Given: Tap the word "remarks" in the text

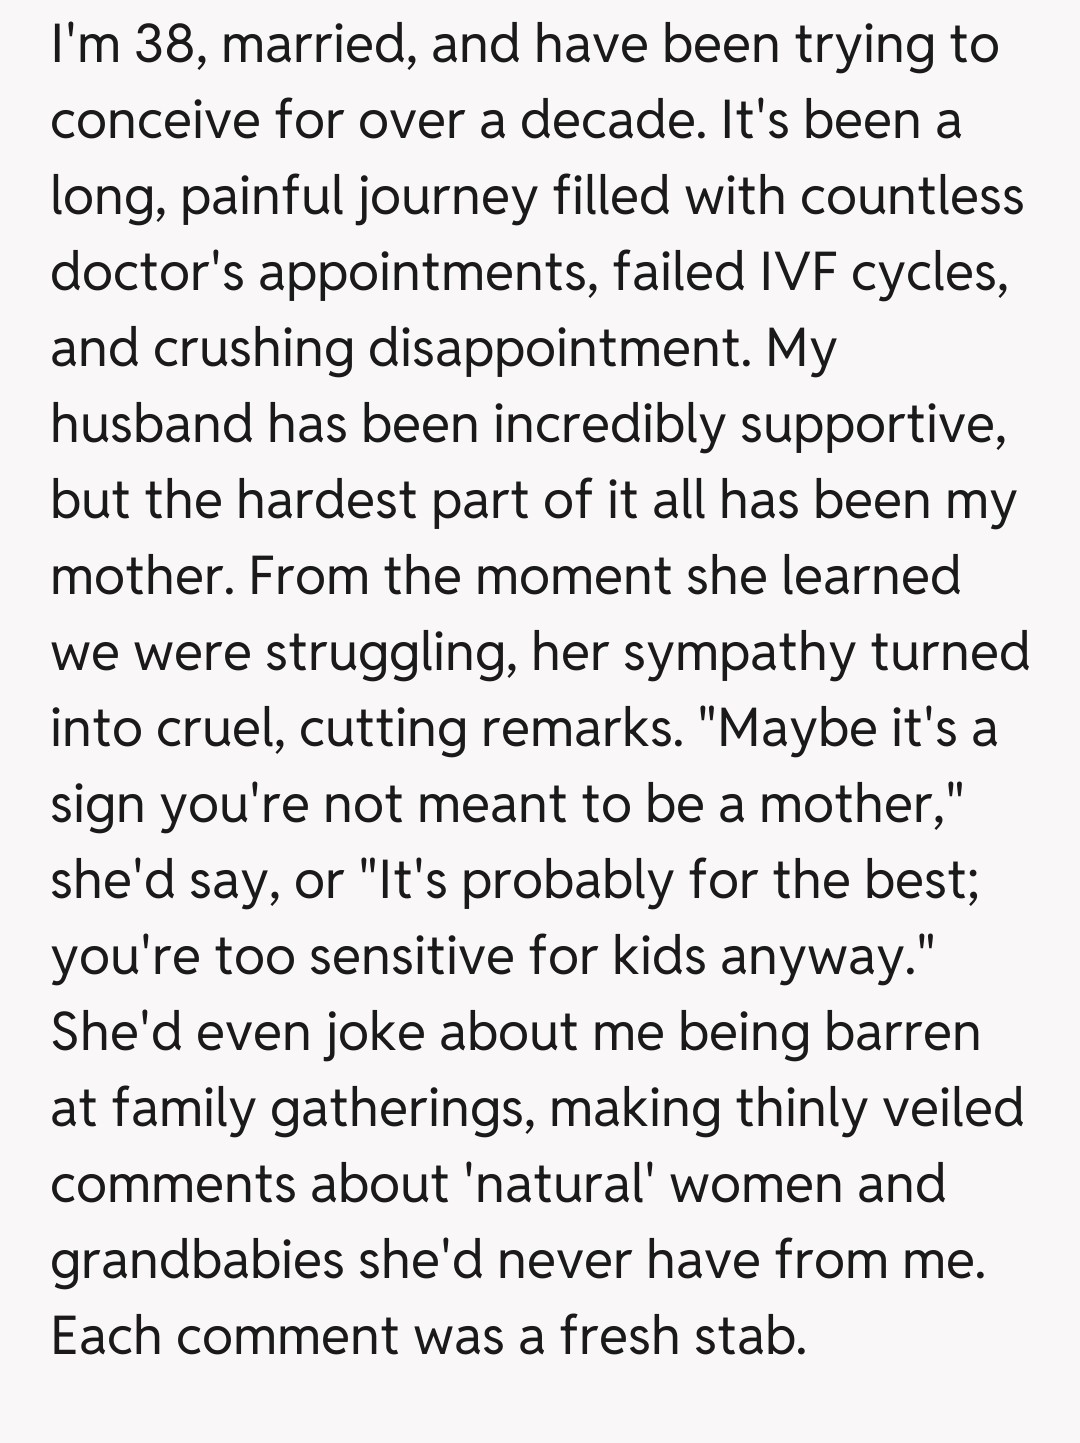Looking at the screenshot, I should point(575,729).
